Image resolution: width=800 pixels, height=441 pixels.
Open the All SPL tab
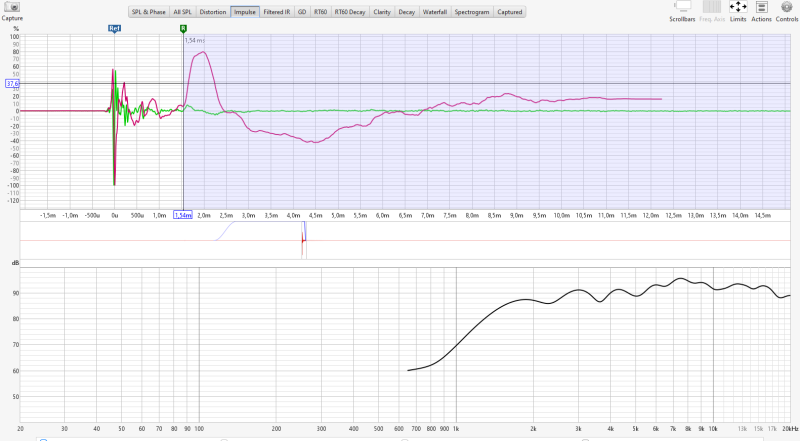coord(183,12)
